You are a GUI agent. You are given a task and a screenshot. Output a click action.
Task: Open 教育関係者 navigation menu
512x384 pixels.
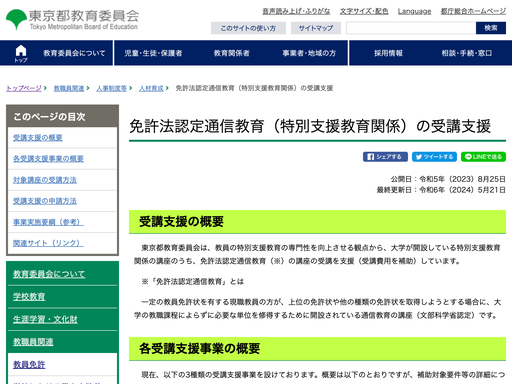232,53
